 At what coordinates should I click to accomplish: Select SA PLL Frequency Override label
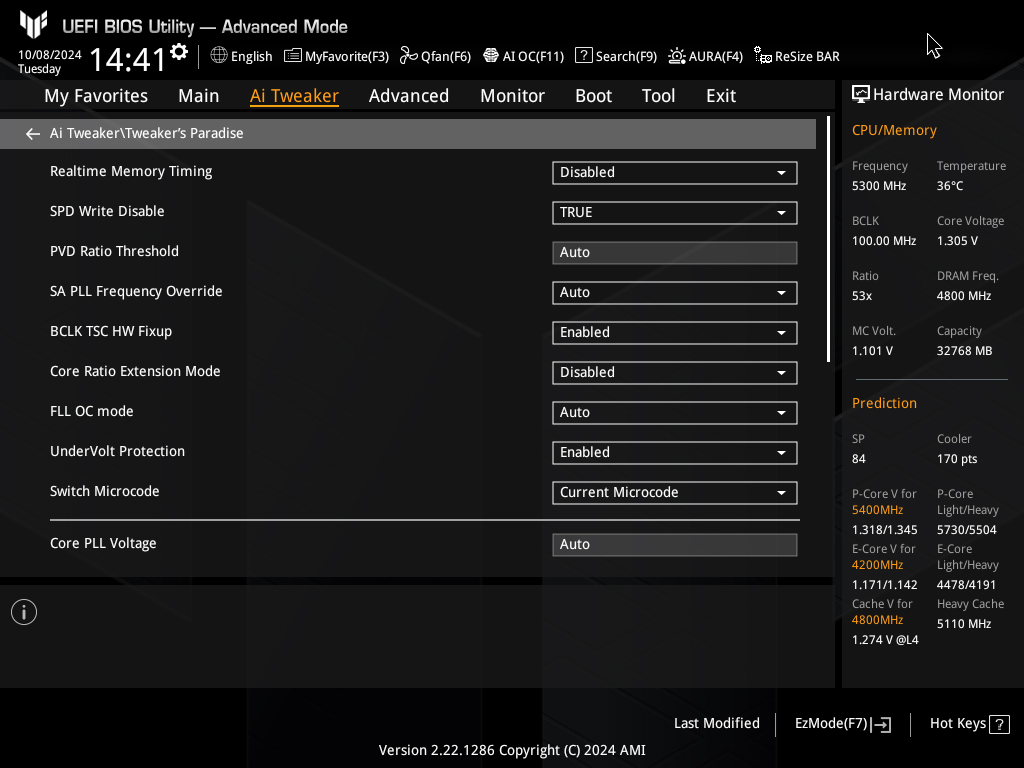tap(136, 292)
